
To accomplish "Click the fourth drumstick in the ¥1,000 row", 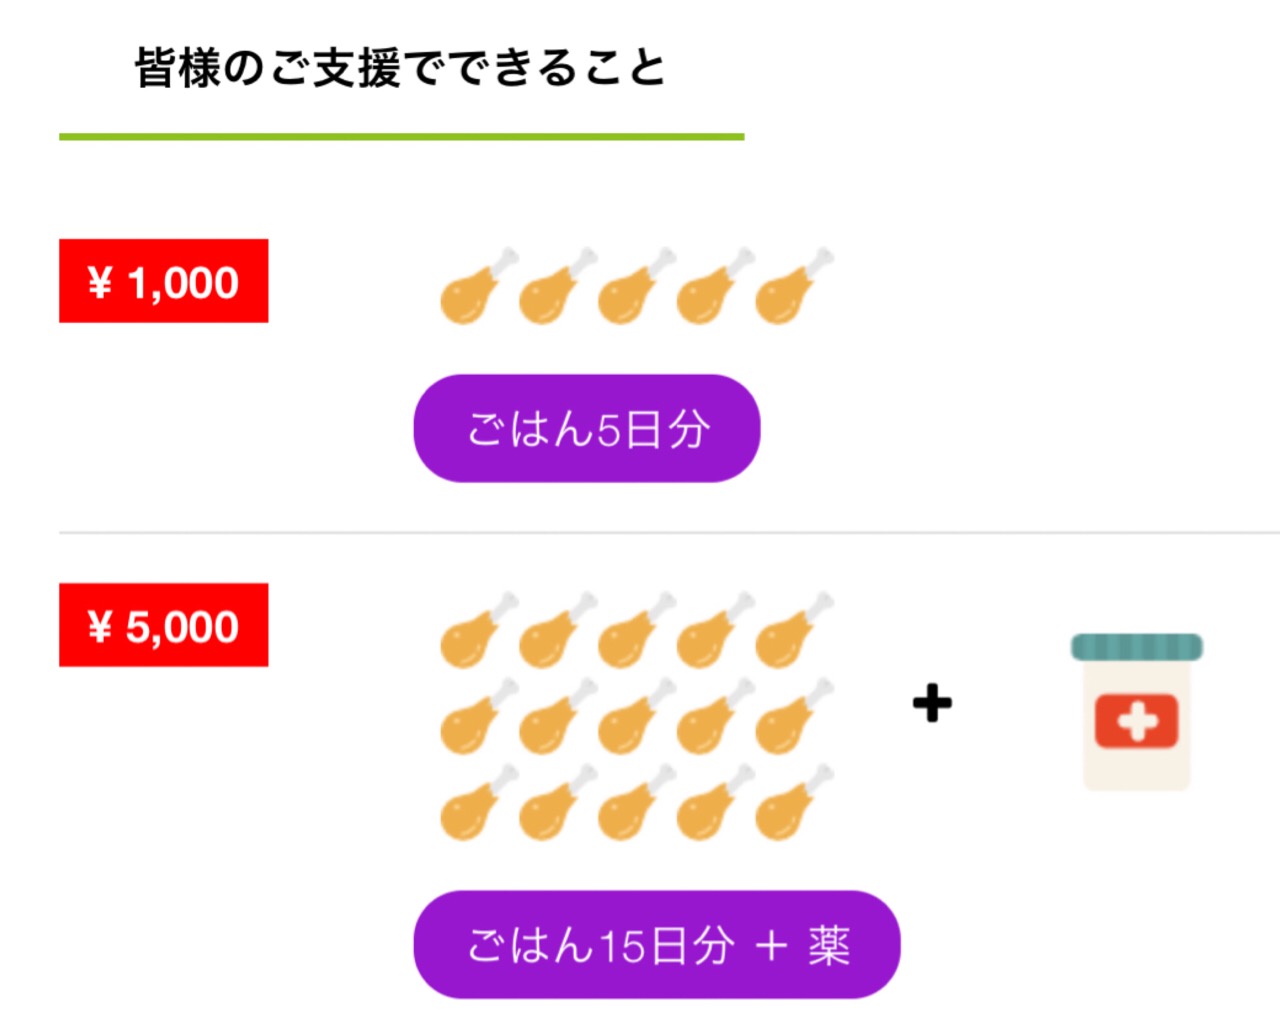I will [716, 286].
